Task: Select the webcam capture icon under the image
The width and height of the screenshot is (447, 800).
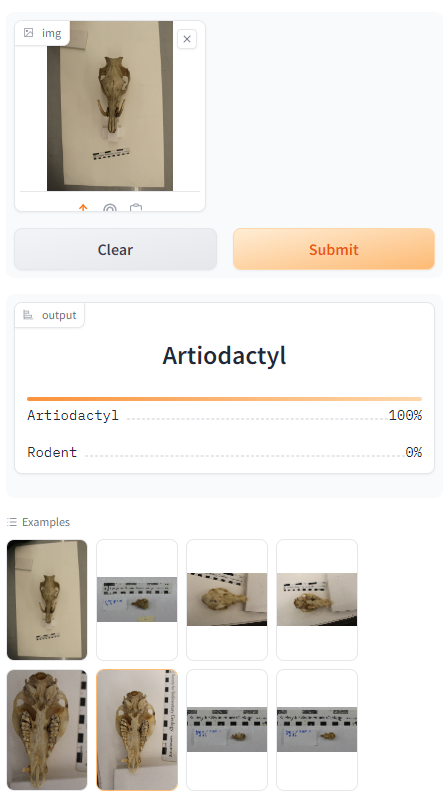Action: pos(110,208)
